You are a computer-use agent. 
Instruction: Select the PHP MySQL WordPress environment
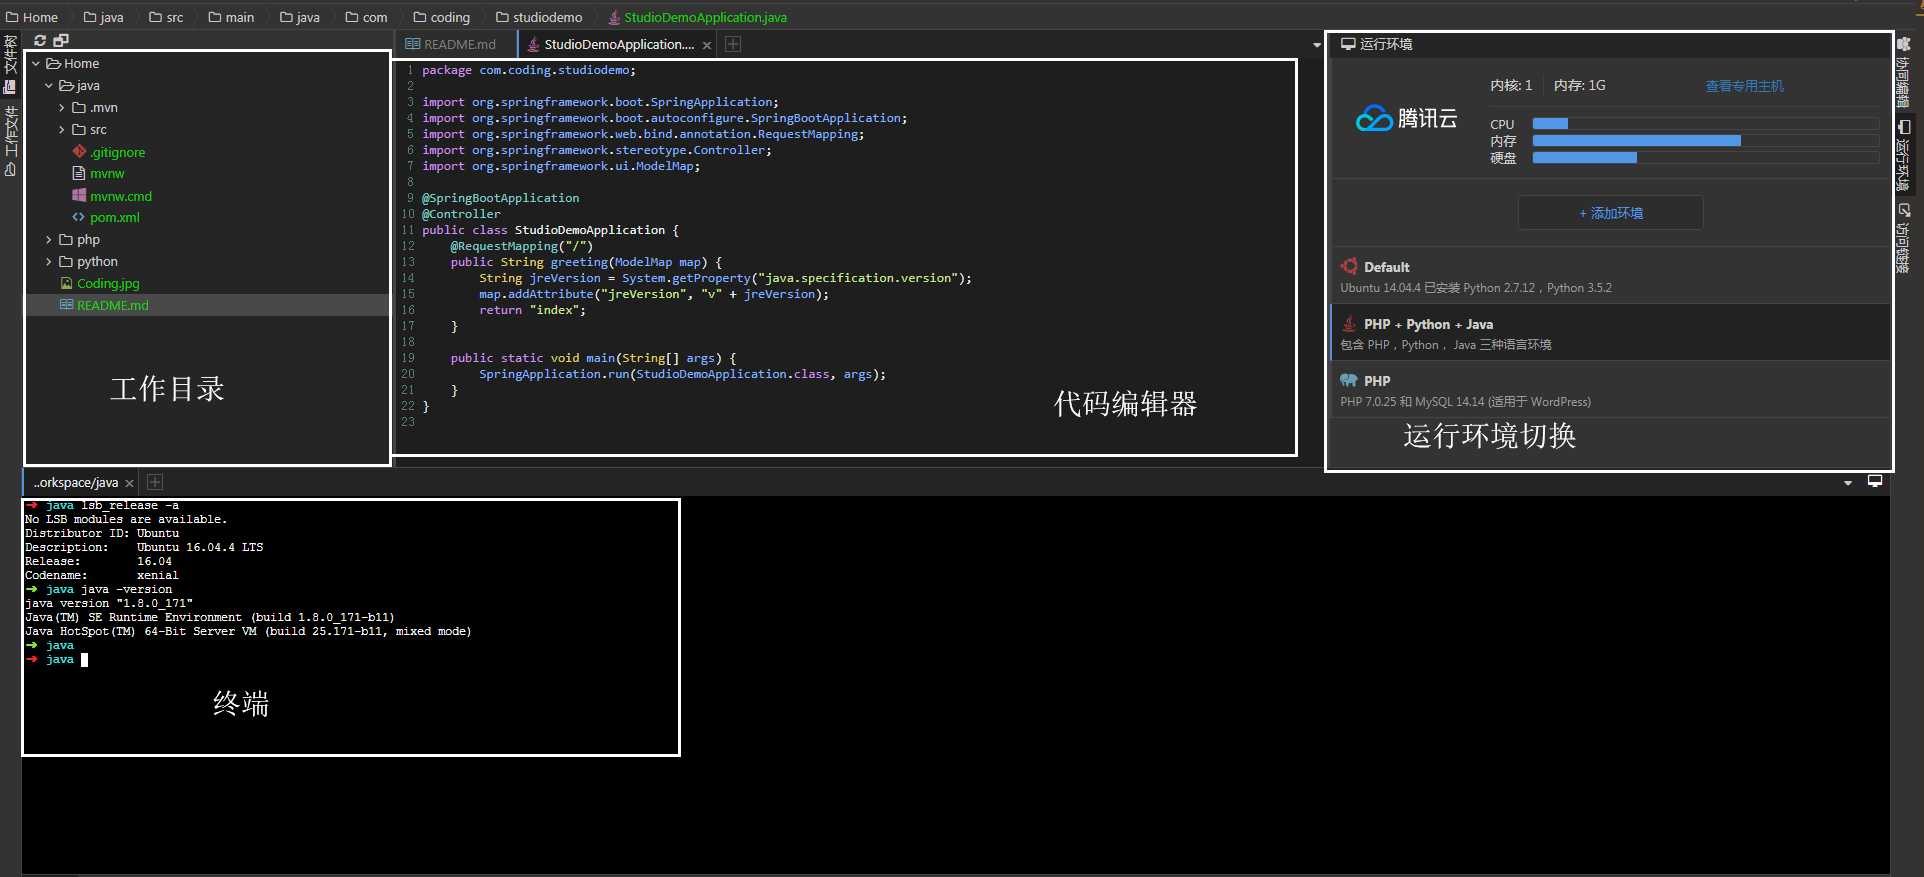[x=1611, y=390]
